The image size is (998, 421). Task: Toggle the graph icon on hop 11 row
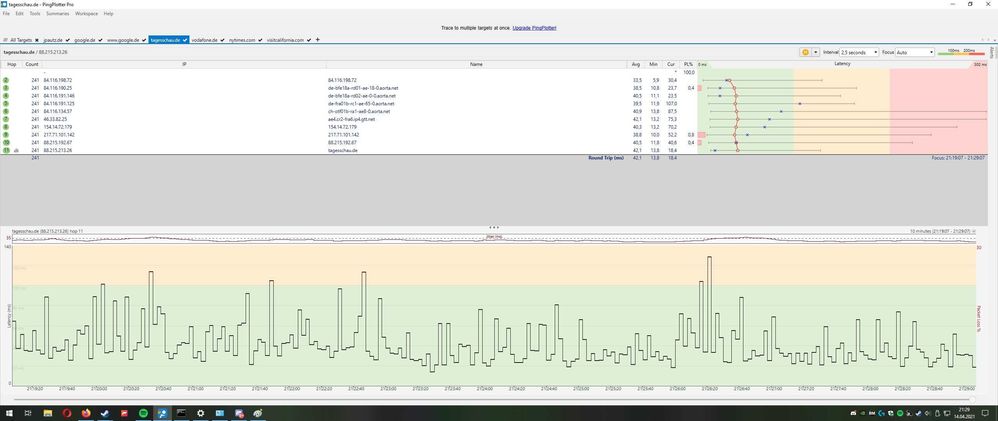click(x=16, y=150)
